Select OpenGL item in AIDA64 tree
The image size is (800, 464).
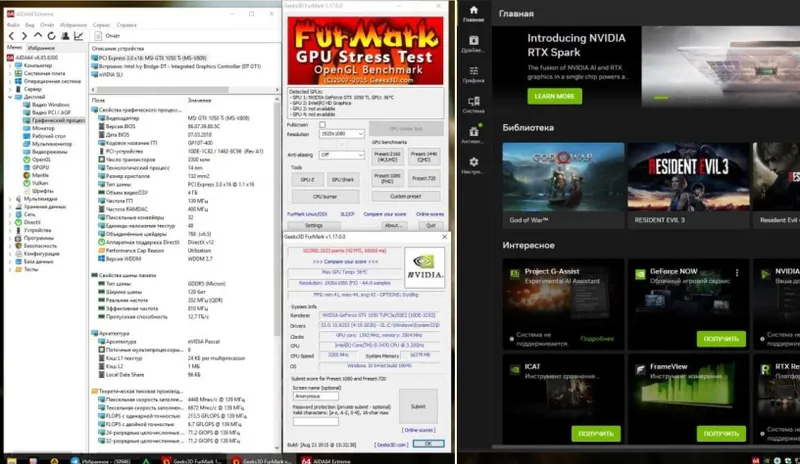(x=41, y=160)
